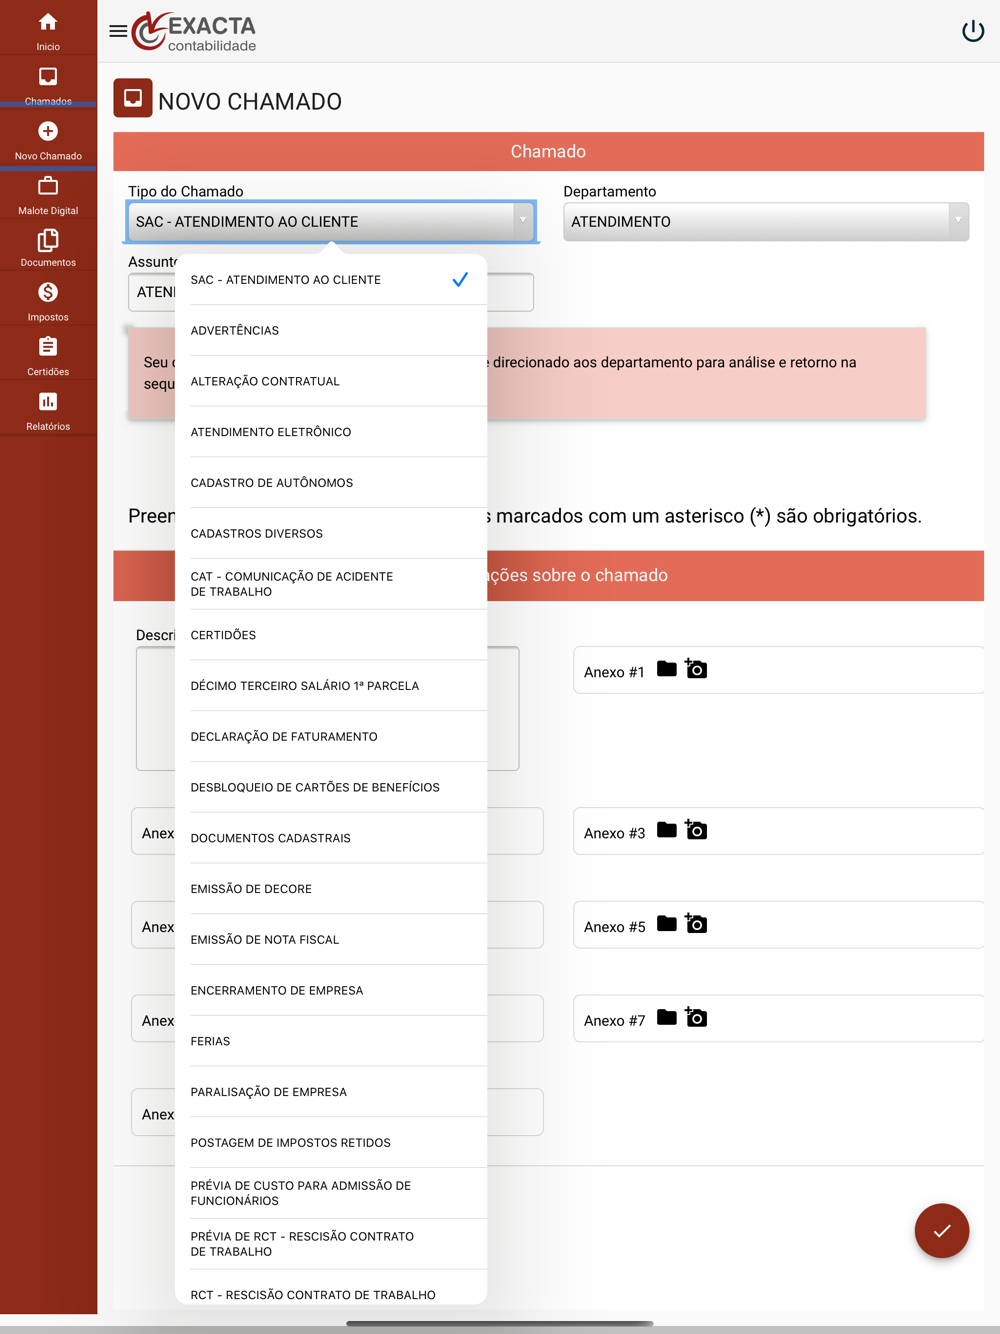Pick ENCERRAMENTO DE EMPRESA
Screen dimensions: 1000x1334
[331, 991]
